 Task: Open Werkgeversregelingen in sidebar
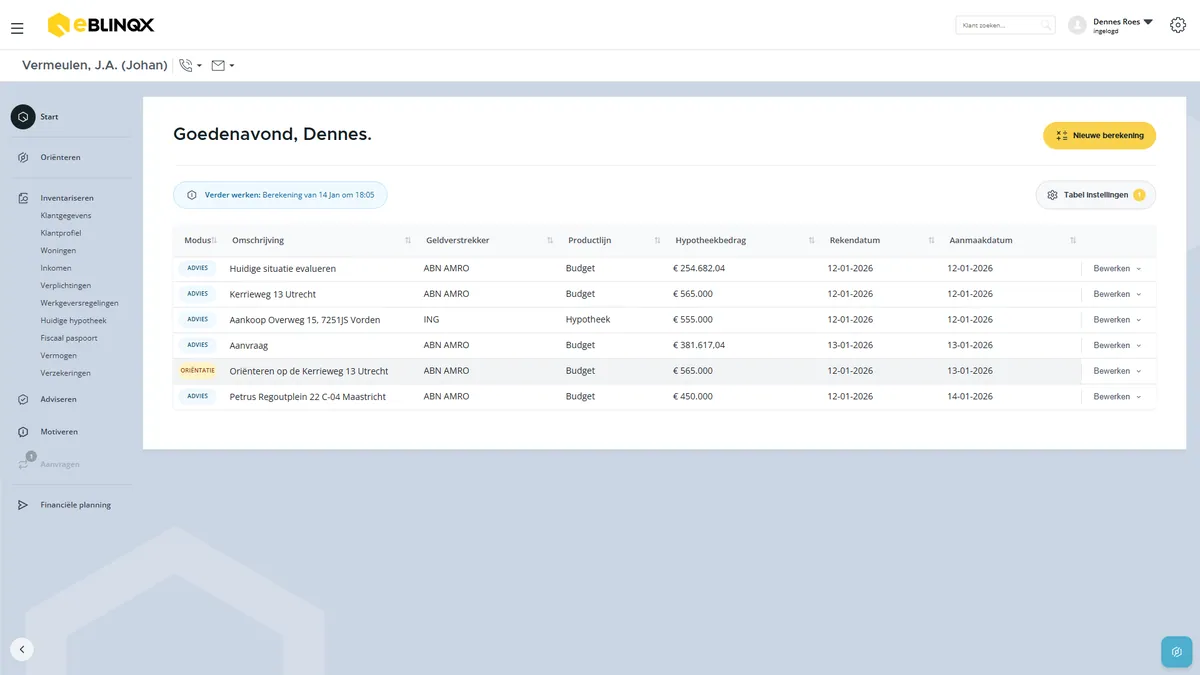click(80, 303)
